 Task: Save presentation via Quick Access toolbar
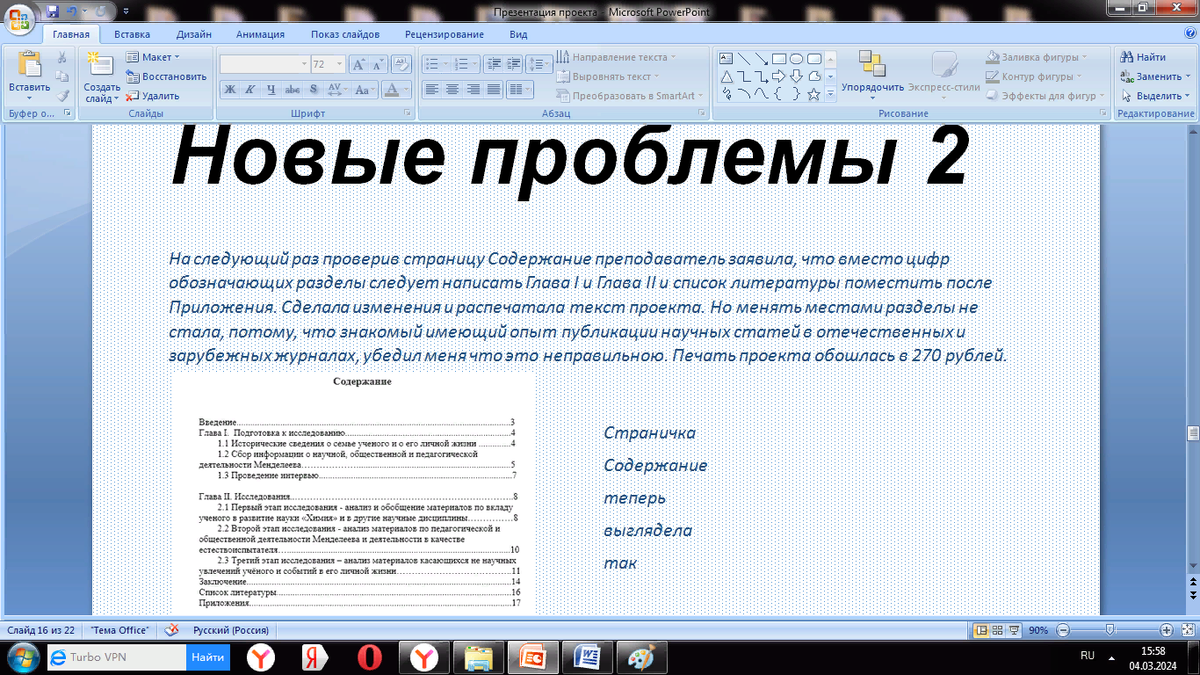pos(53,12)
